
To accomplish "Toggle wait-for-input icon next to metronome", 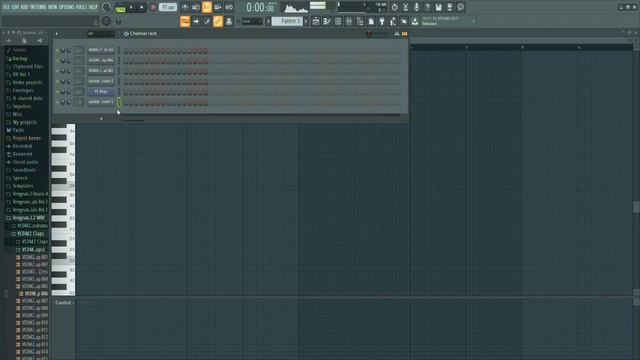I will click(196, 7).
